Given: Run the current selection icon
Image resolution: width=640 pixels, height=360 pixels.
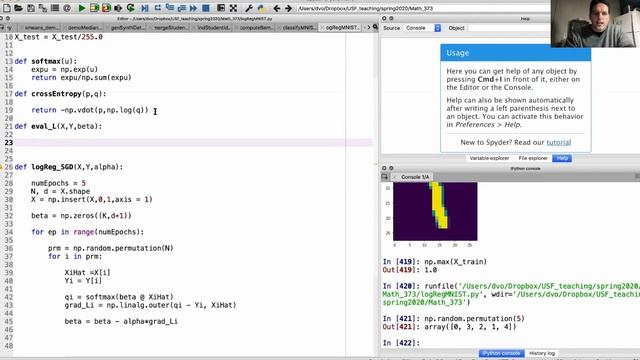Looking at the screenshot, I should coord(118,8).
